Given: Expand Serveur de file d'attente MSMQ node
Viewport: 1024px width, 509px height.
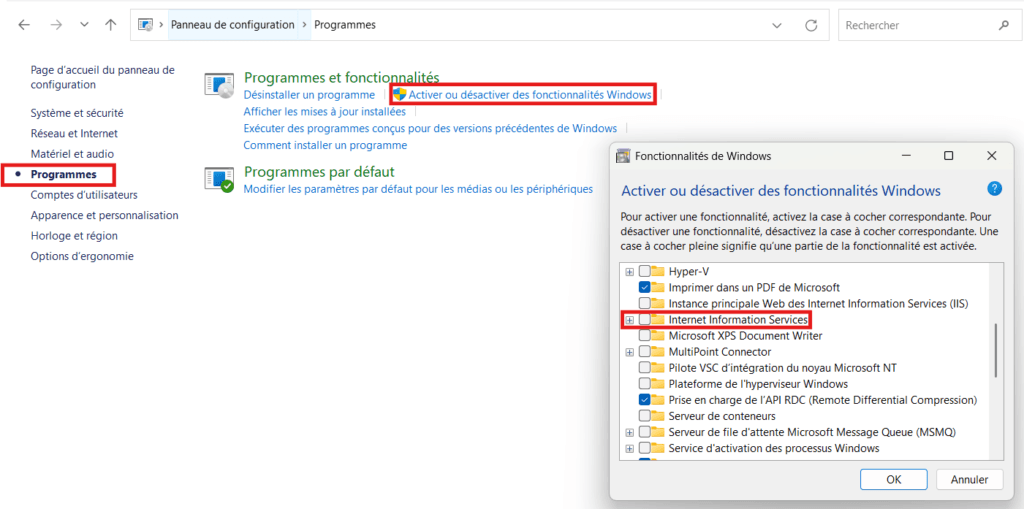Looking at the screenshot, I should point(630,432).
